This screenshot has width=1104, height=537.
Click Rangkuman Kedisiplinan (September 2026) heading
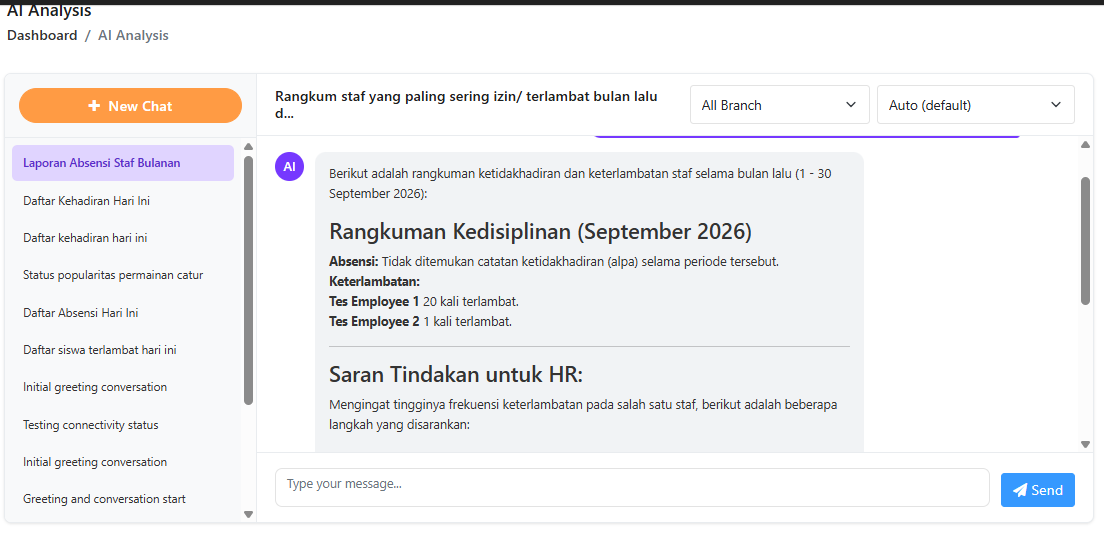tap(540, 232)
